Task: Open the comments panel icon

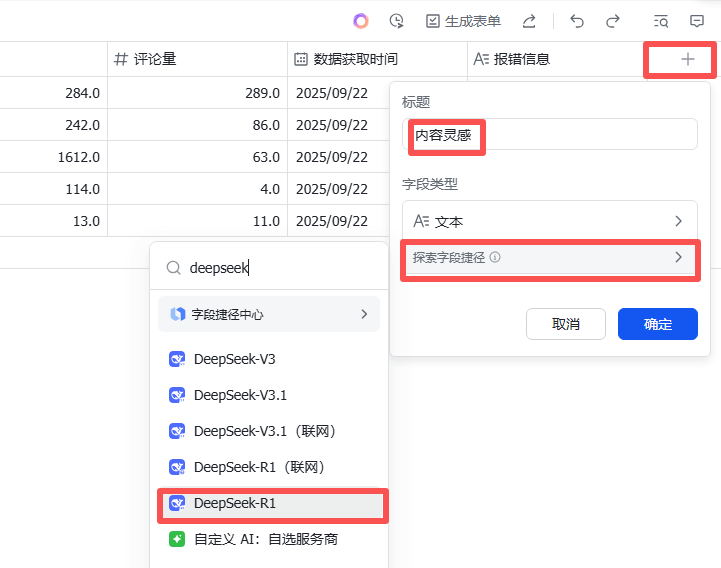Action: click(x=697, y=21)
